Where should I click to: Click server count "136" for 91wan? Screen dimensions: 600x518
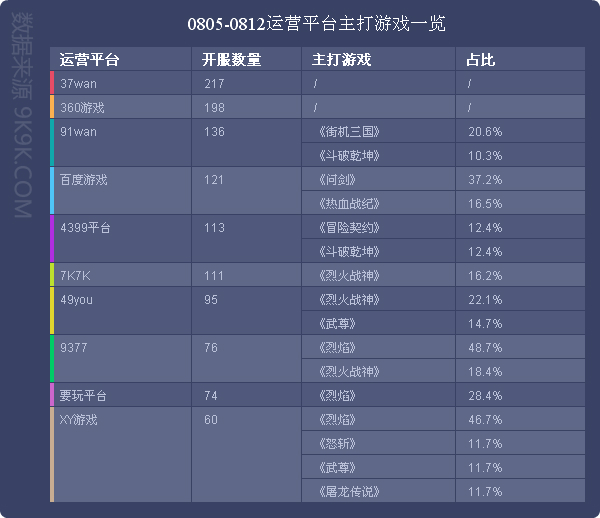pos(214,132)
